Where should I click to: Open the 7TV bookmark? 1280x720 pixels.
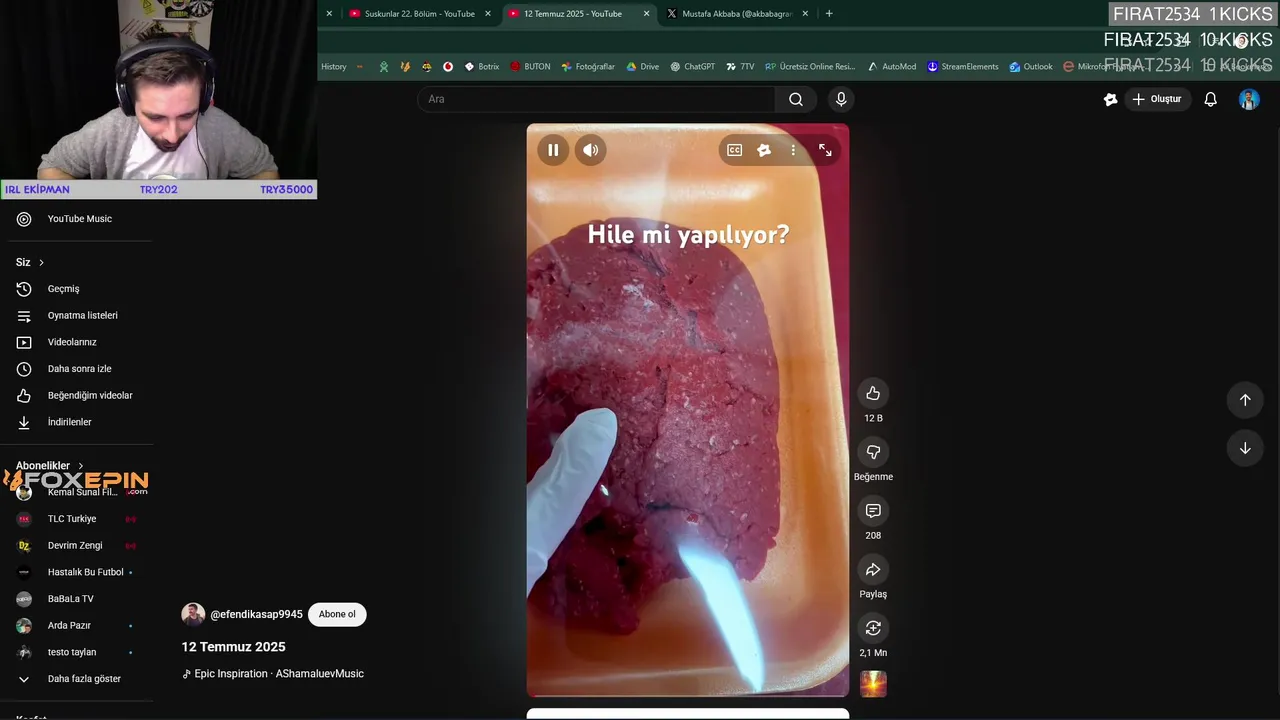pyautogui.click(x=740, y=67)
